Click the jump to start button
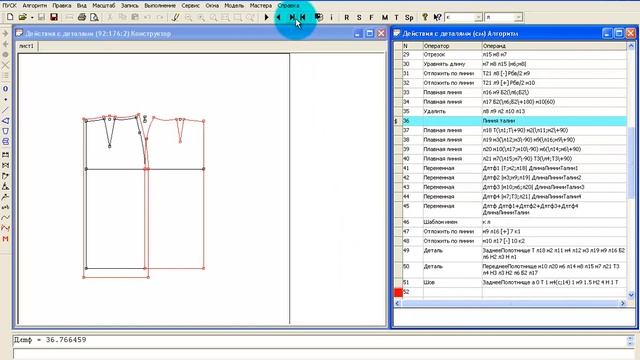Screen dimensions: 640x360 click(303, 17)
